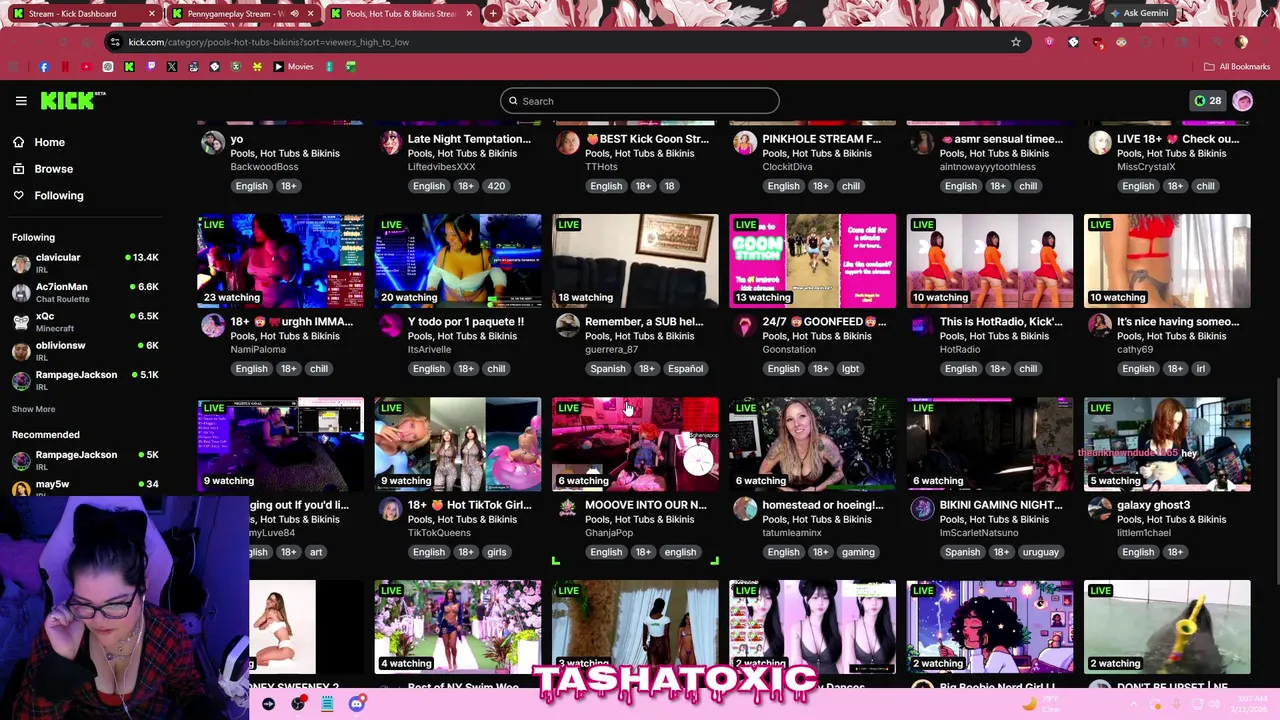The height and width of the screenshot is (720, 1280).
Task: Open the guerrera_87 stream thumbnail
Action: point(635,260)
